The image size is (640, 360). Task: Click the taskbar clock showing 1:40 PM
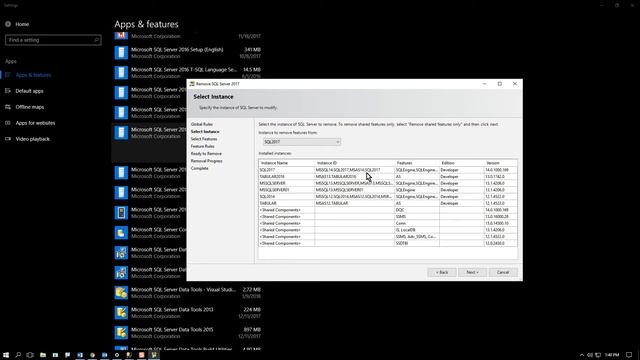pyautogui.click(x=612, y=355)
